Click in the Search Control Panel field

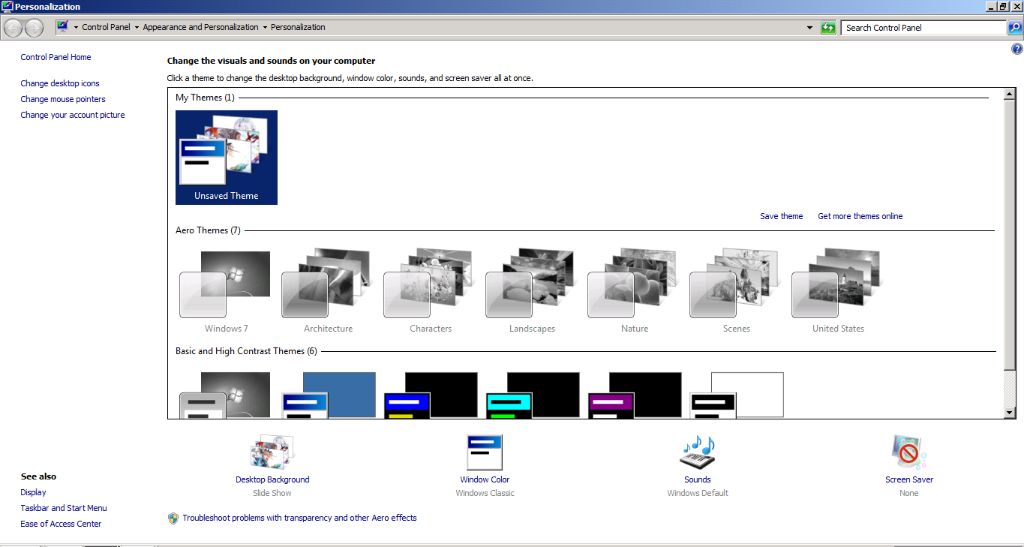tap(924, 27)
